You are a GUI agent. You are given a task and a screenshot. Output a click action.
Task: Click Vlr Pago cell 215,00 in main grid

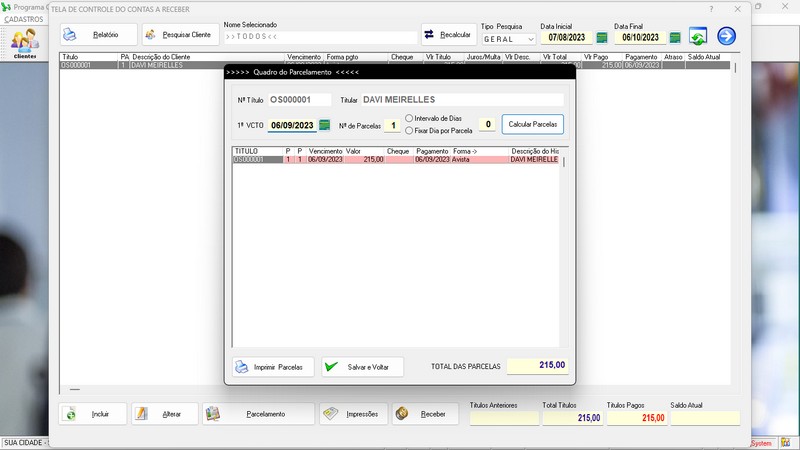tap(602, 65)
